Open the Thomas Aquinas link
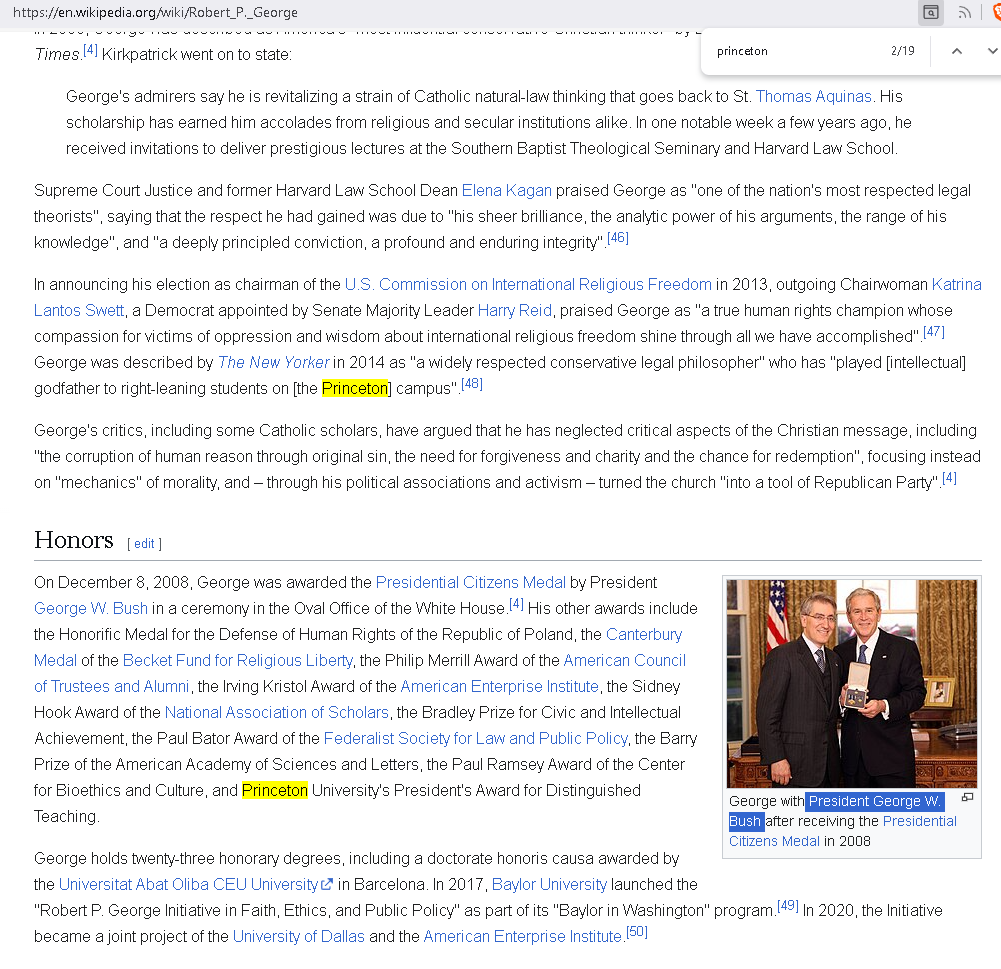Screen dimensions: 1001x969 (813, 96)
